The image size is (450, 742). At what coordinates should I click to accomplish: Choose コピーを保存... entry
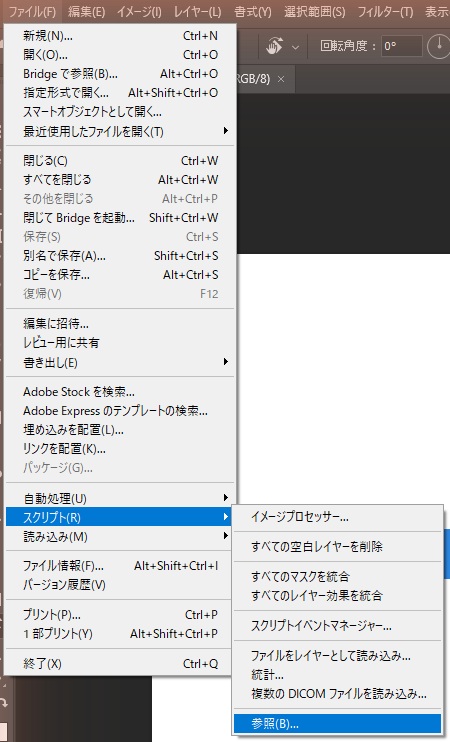(120, 275)
